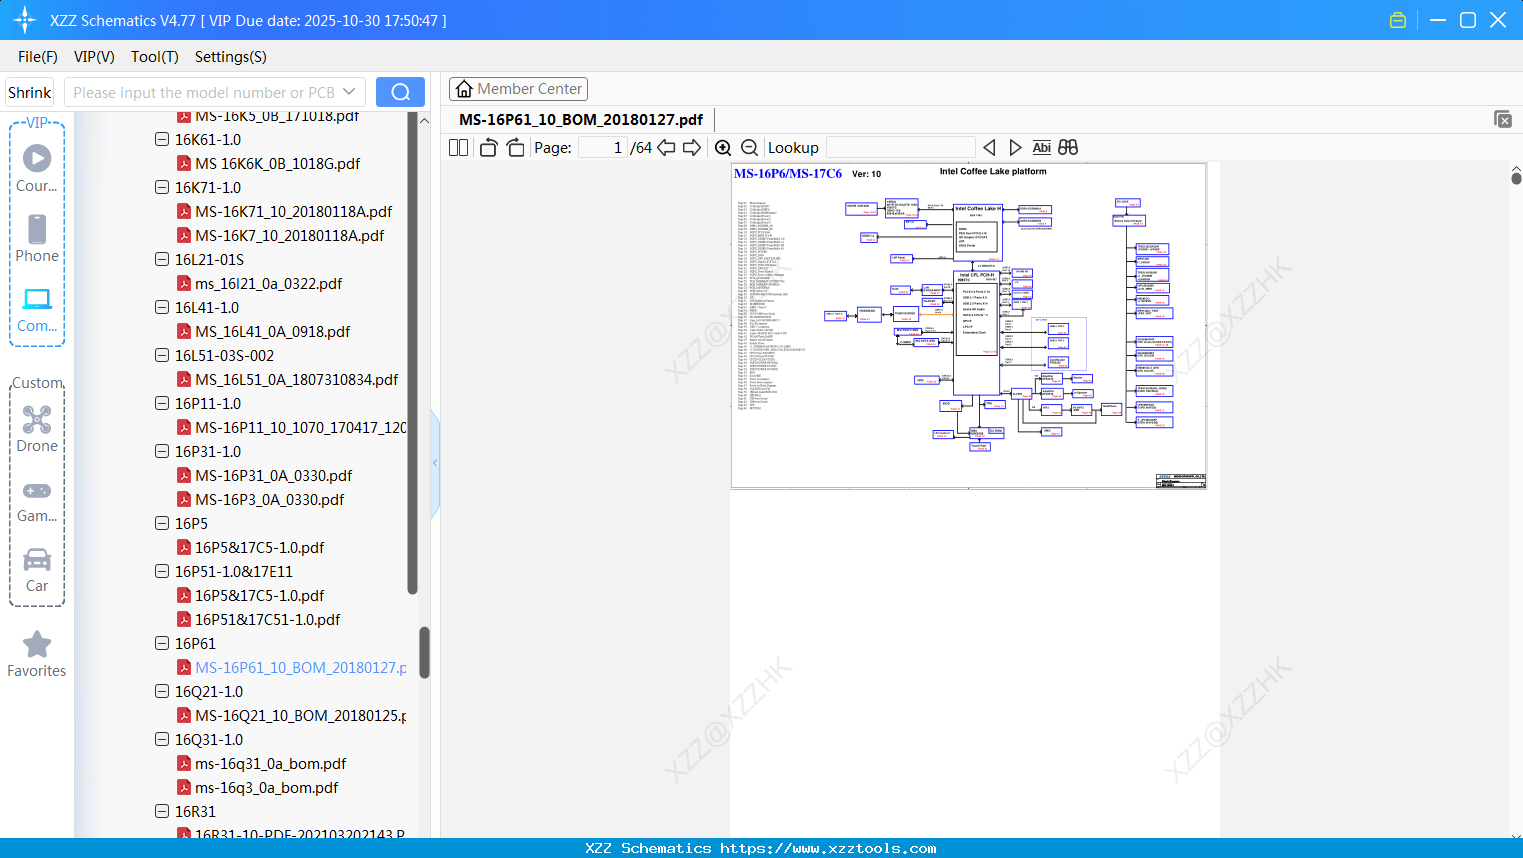Viewport: 1523px width, 858px height.
Task: Toggle the two-page layout view icon
Action: click(x=458, y=148)
